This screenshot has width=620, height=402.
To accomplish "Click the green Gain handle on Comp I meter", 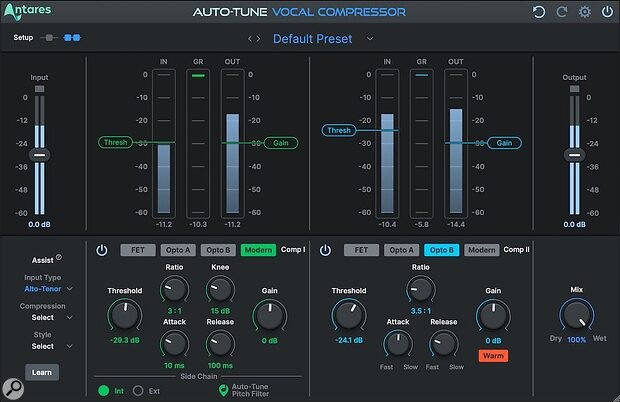I will coord(281,143).
